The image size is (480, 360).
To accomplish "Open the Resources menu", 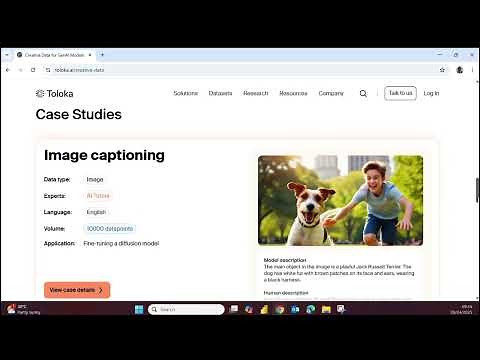I will (293, 93).
